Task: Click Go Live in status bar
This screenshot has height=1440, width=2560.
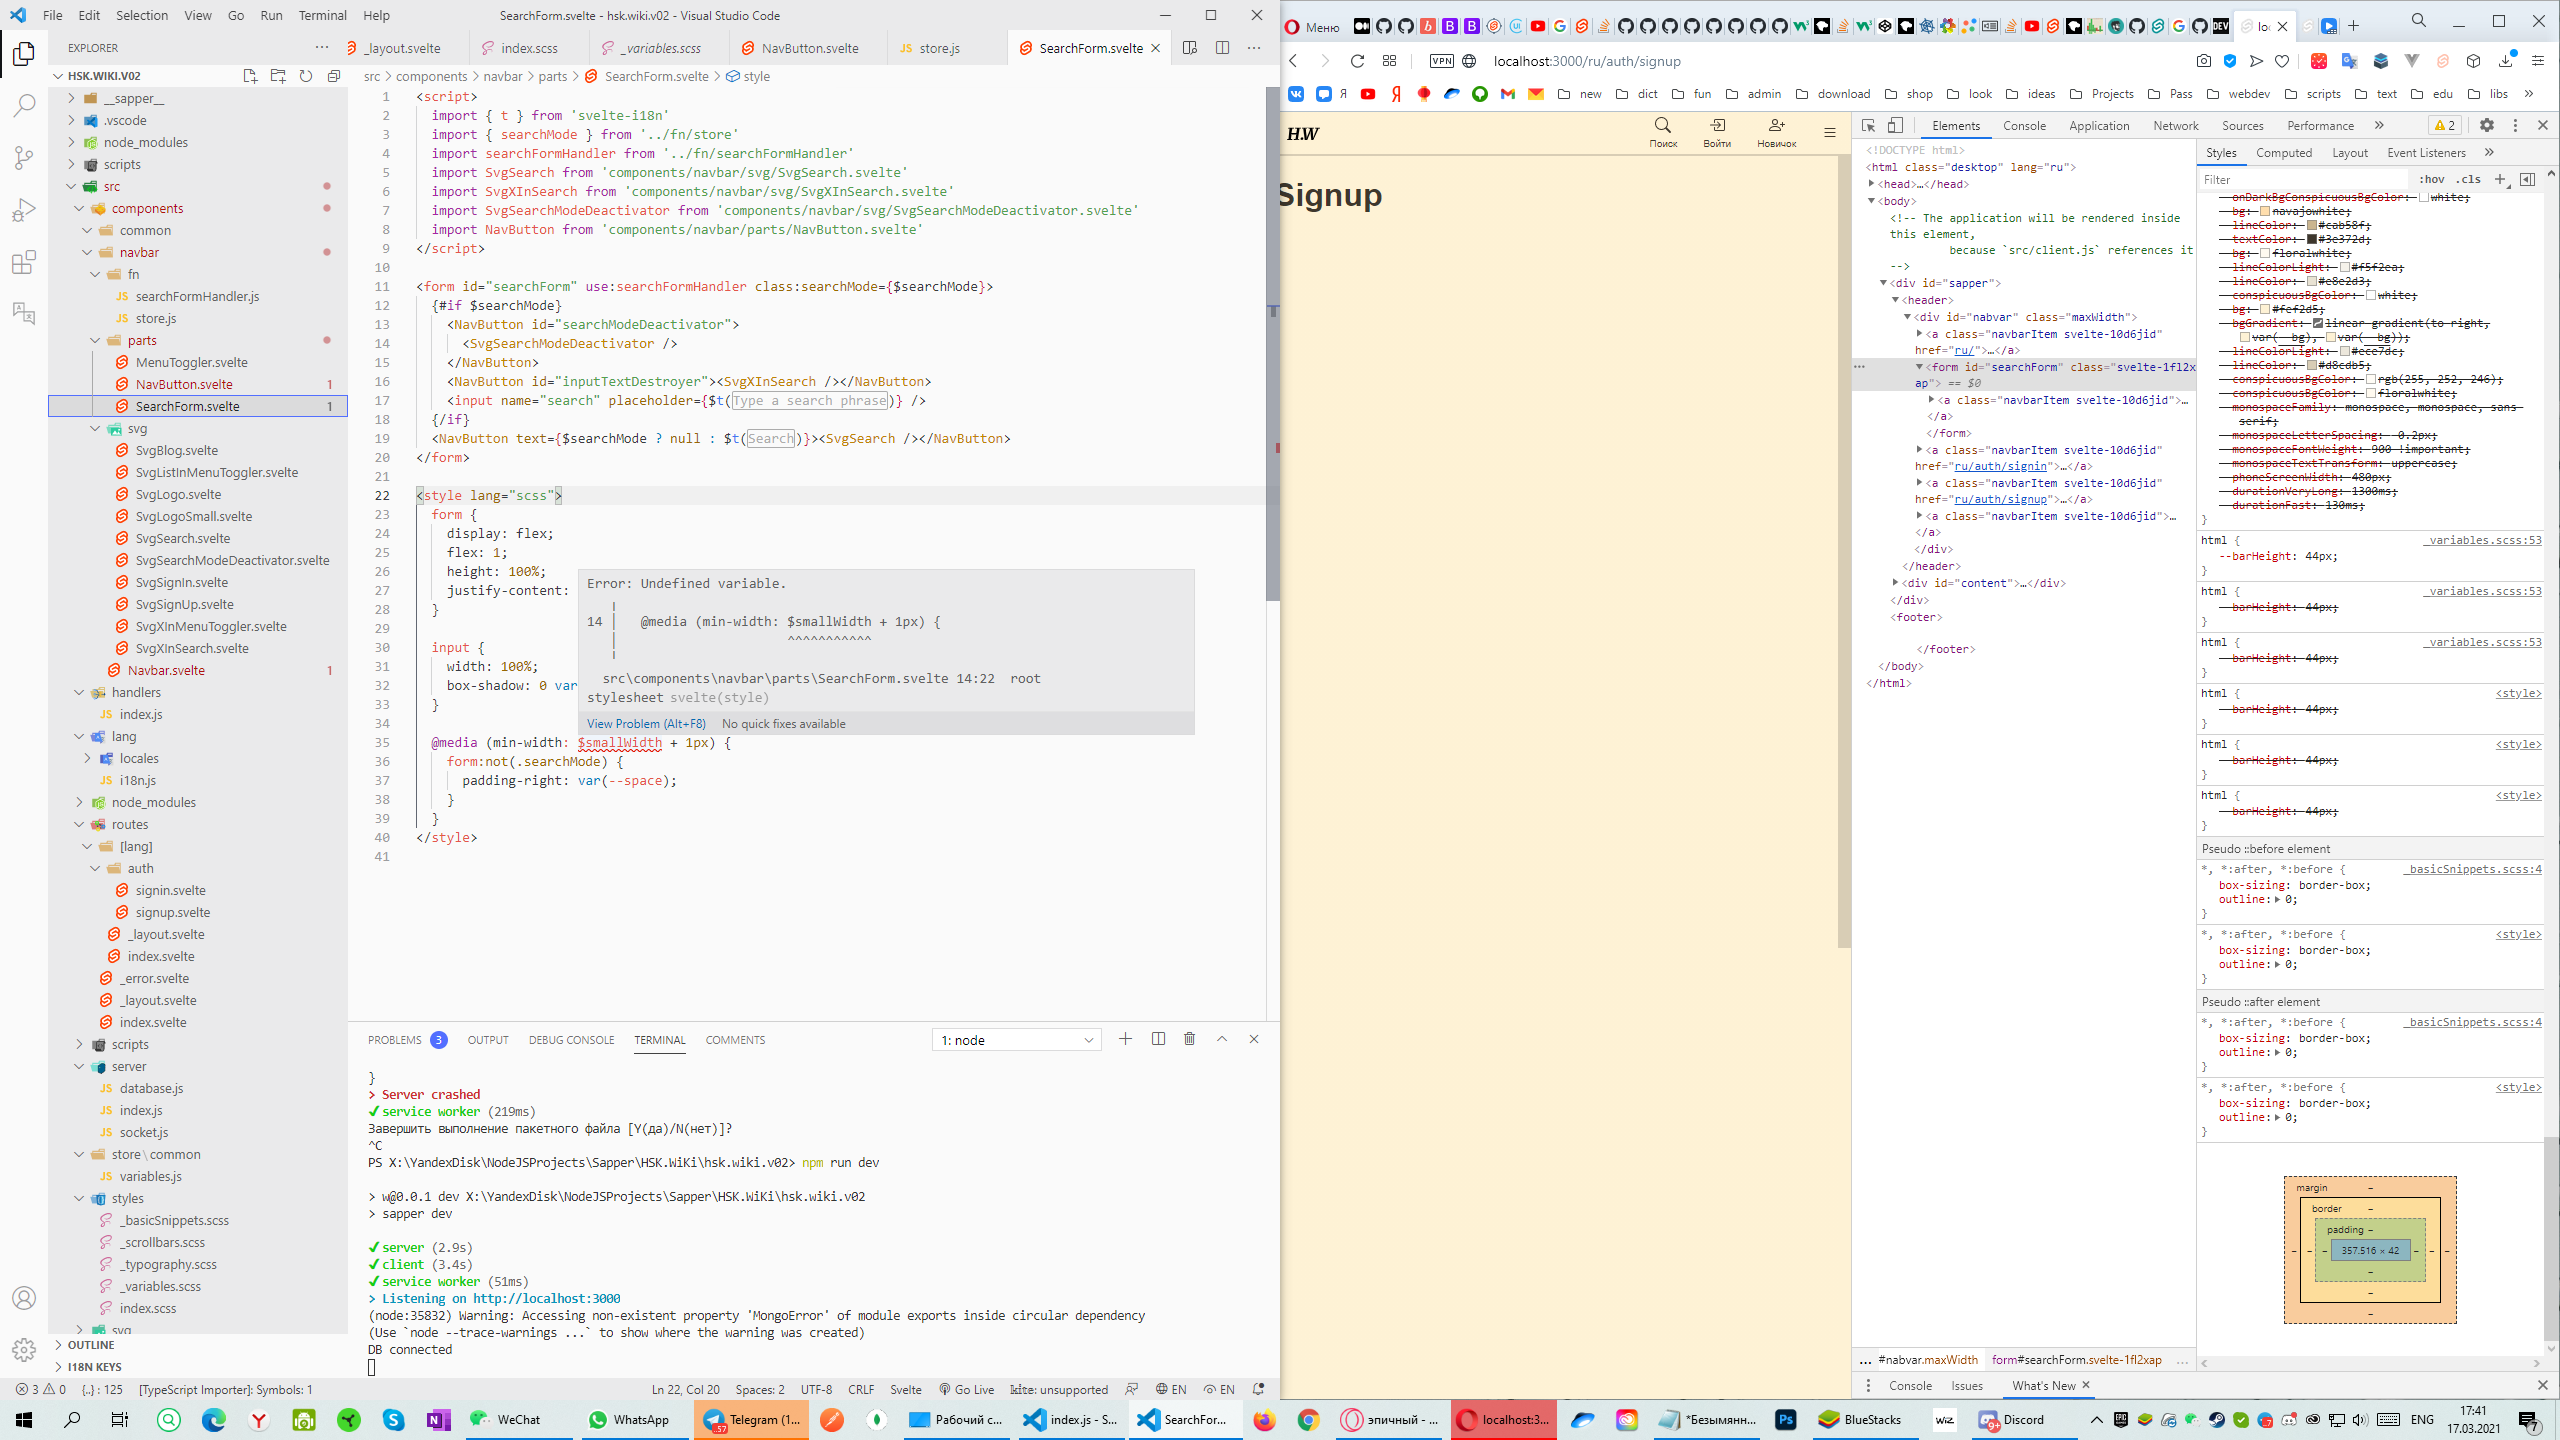Action: click(x=966, y=1389)
